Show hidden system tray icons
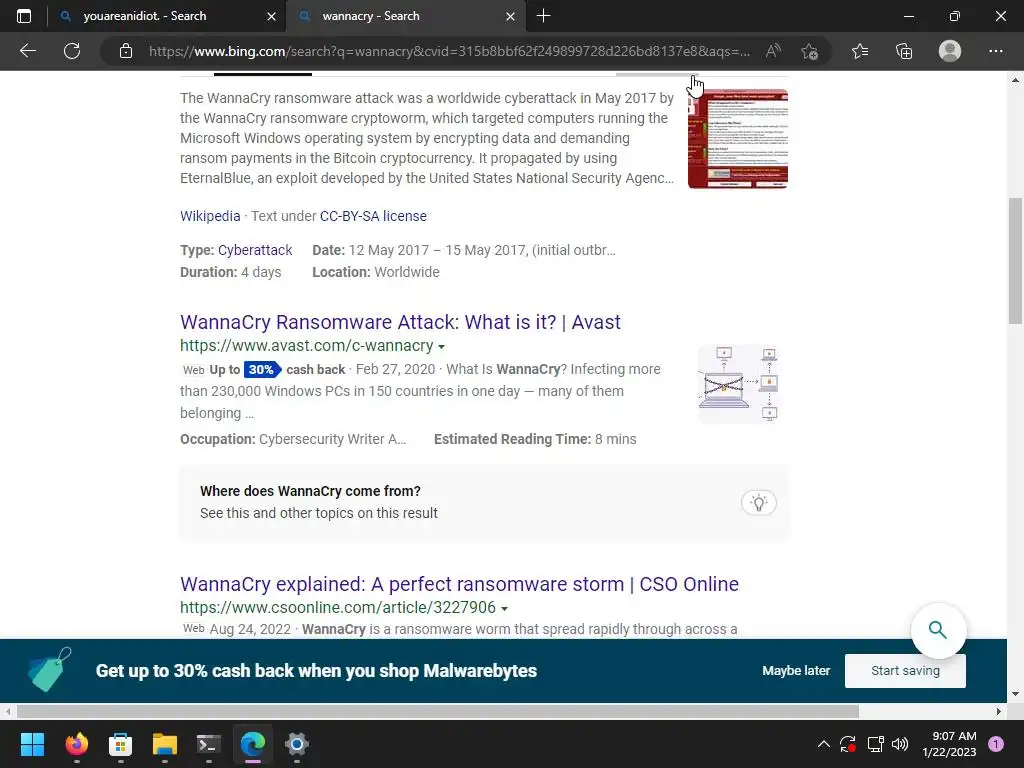The image size is (1024, 768). pyautogui.click(x=824, y=744)
